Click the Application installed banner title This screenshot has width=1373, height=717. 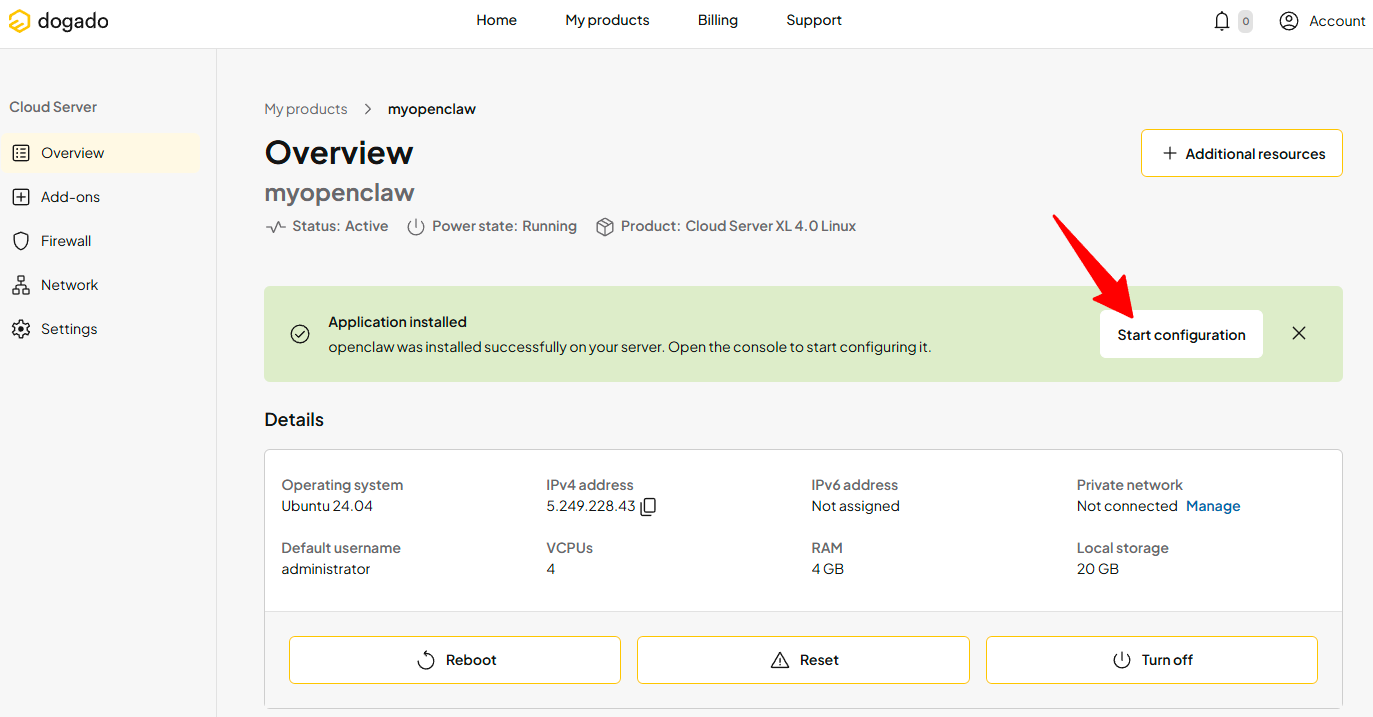(x=398, y=322)
